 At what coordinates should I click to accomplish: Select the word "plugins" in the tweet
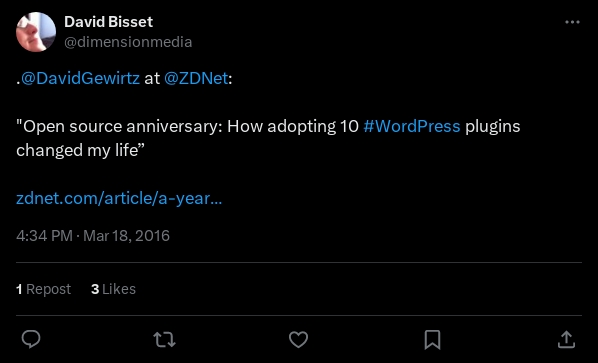[493, 127]
